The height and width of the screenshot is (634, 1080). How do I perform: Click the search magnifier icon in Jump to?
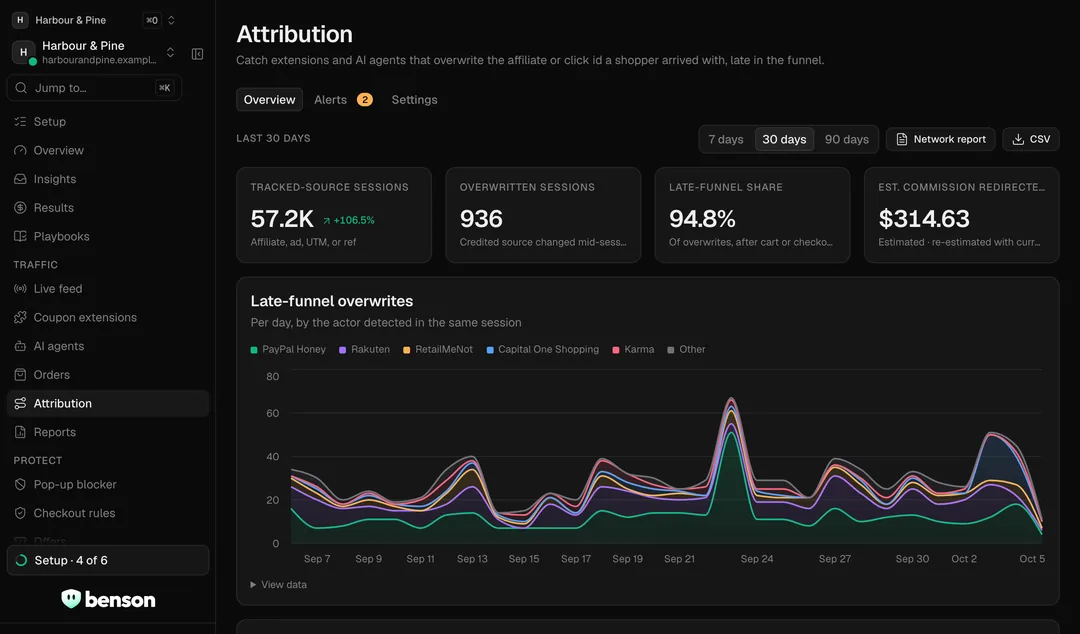click(21, 88)
